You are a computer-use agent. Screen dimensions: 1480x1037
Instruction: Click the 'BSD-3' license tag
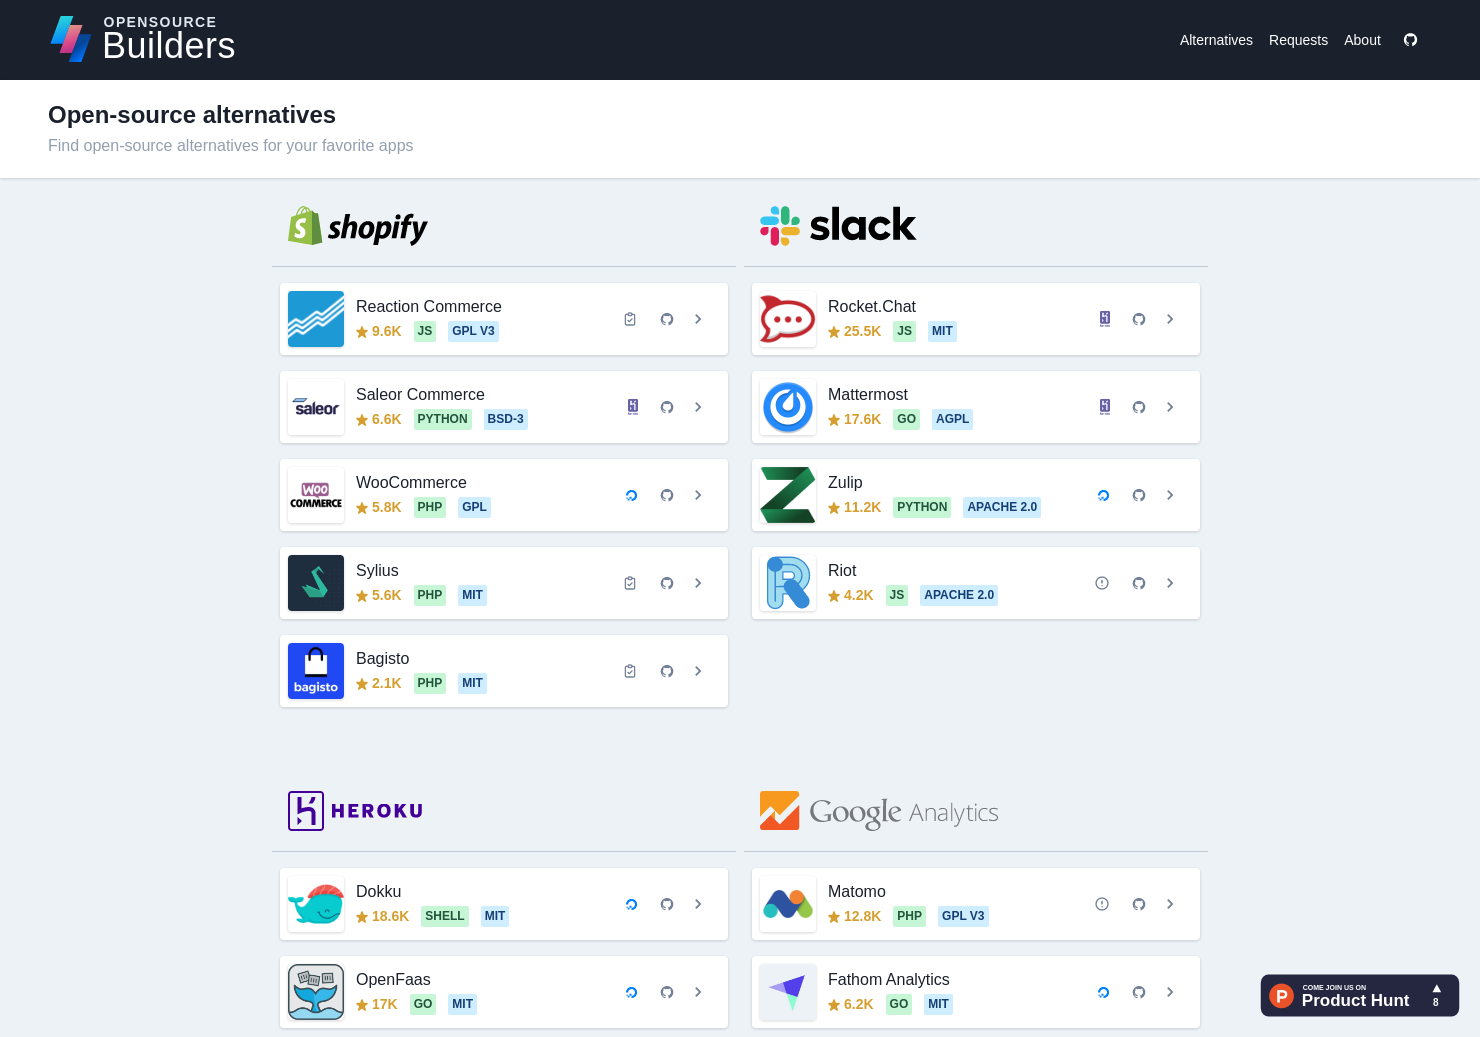(506, 419)
